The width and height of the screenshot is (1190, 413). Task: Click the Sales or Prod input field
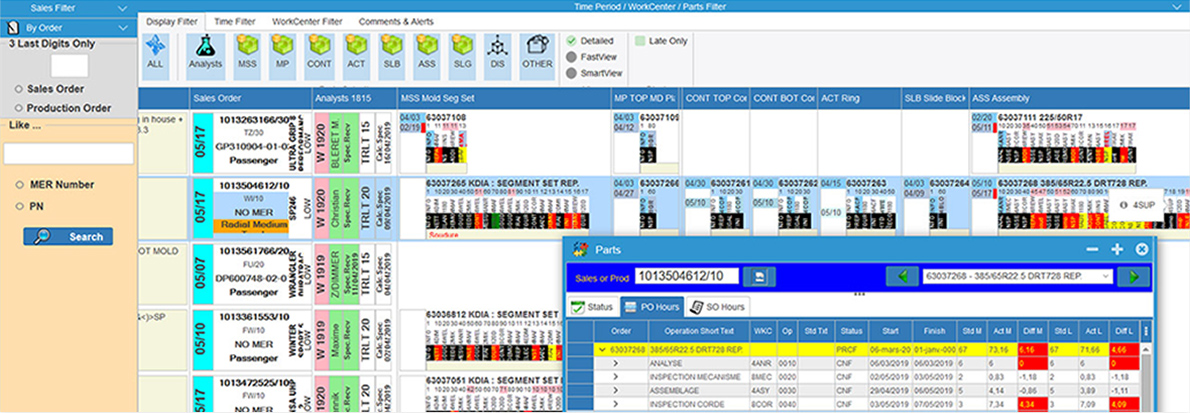[x=686, y=276]
